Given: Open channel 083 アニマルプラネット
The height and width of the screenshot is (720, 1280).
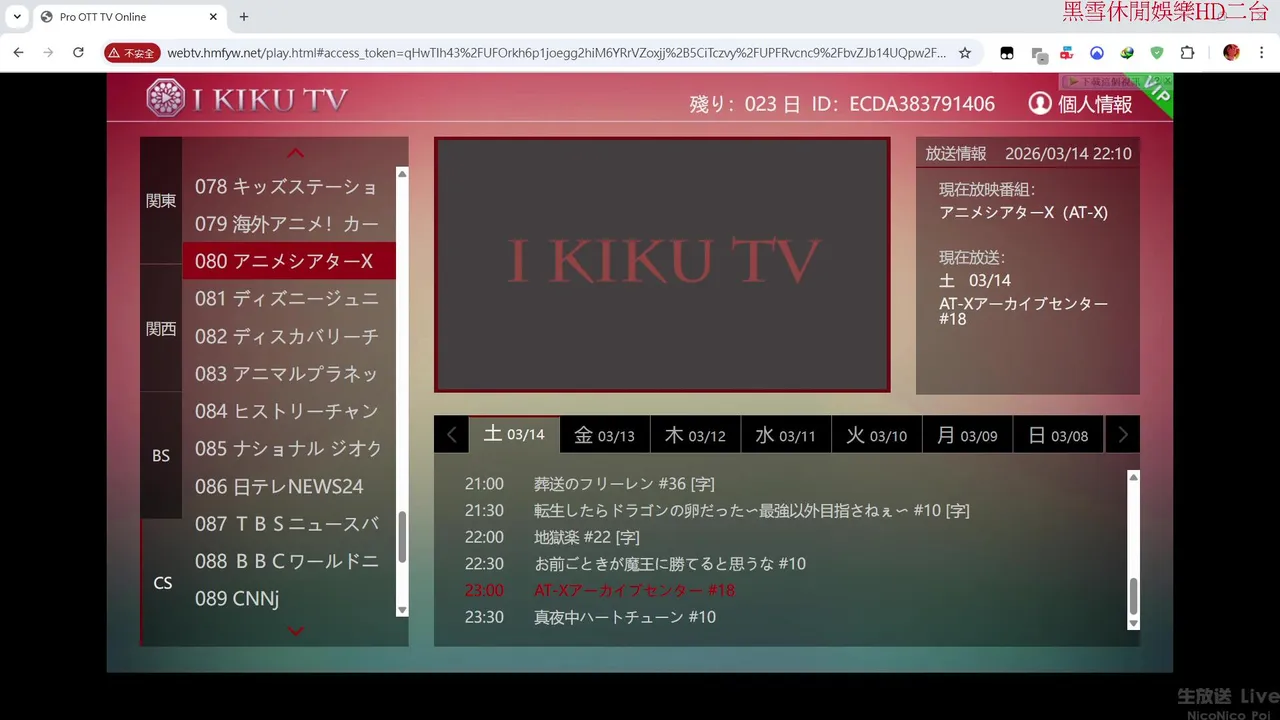Looking at the screenshot, I should [289, 373].
